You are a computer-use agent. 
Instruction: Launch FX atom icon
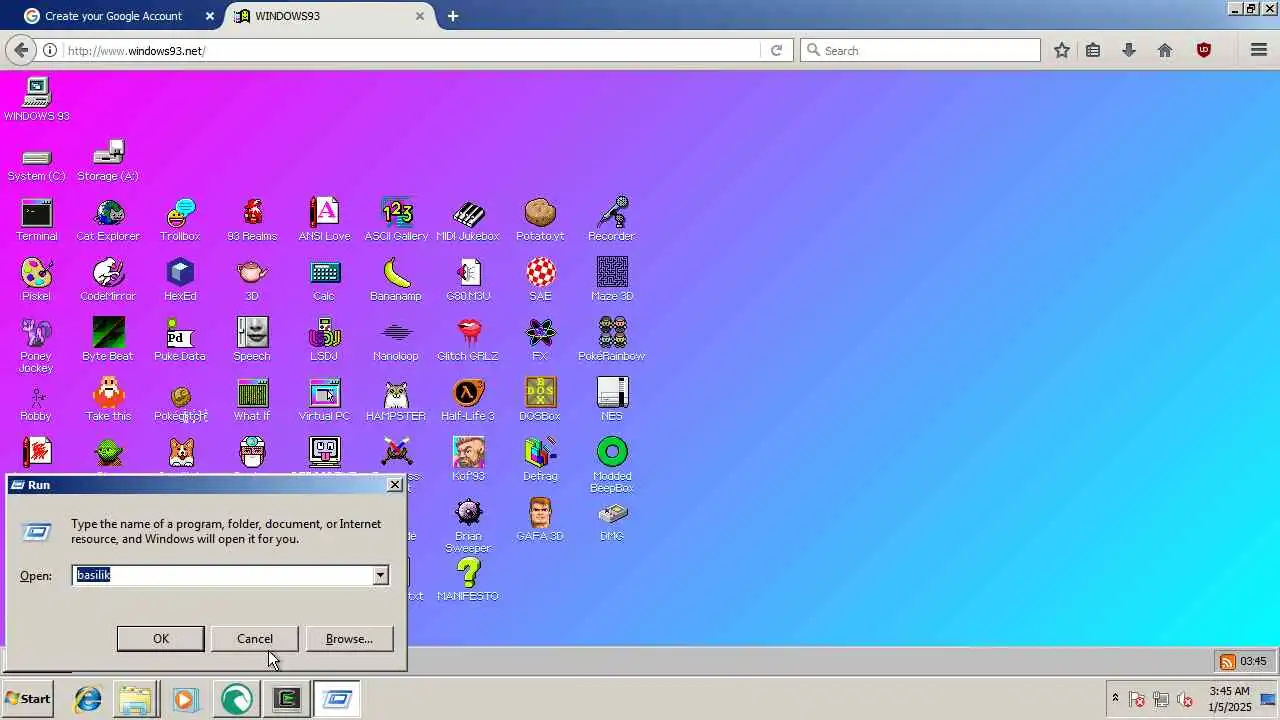pyautogui.click(x=540, y=340)
